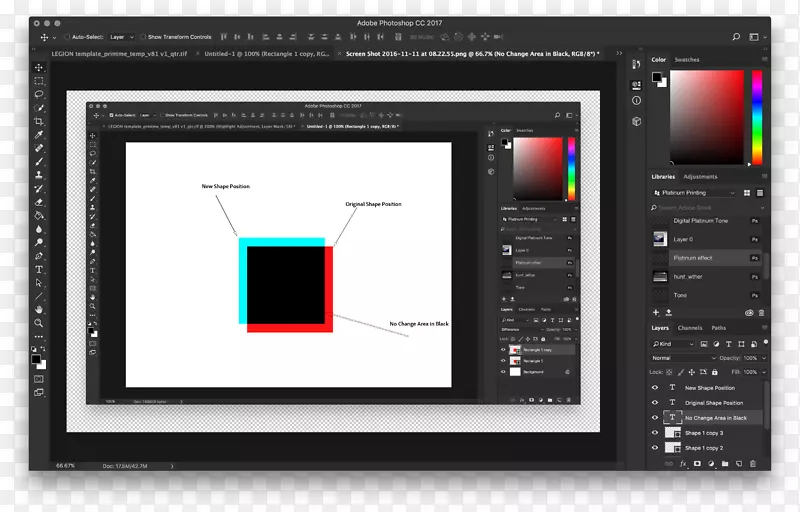Switch to the Channels tab

(x=690, y=328)
